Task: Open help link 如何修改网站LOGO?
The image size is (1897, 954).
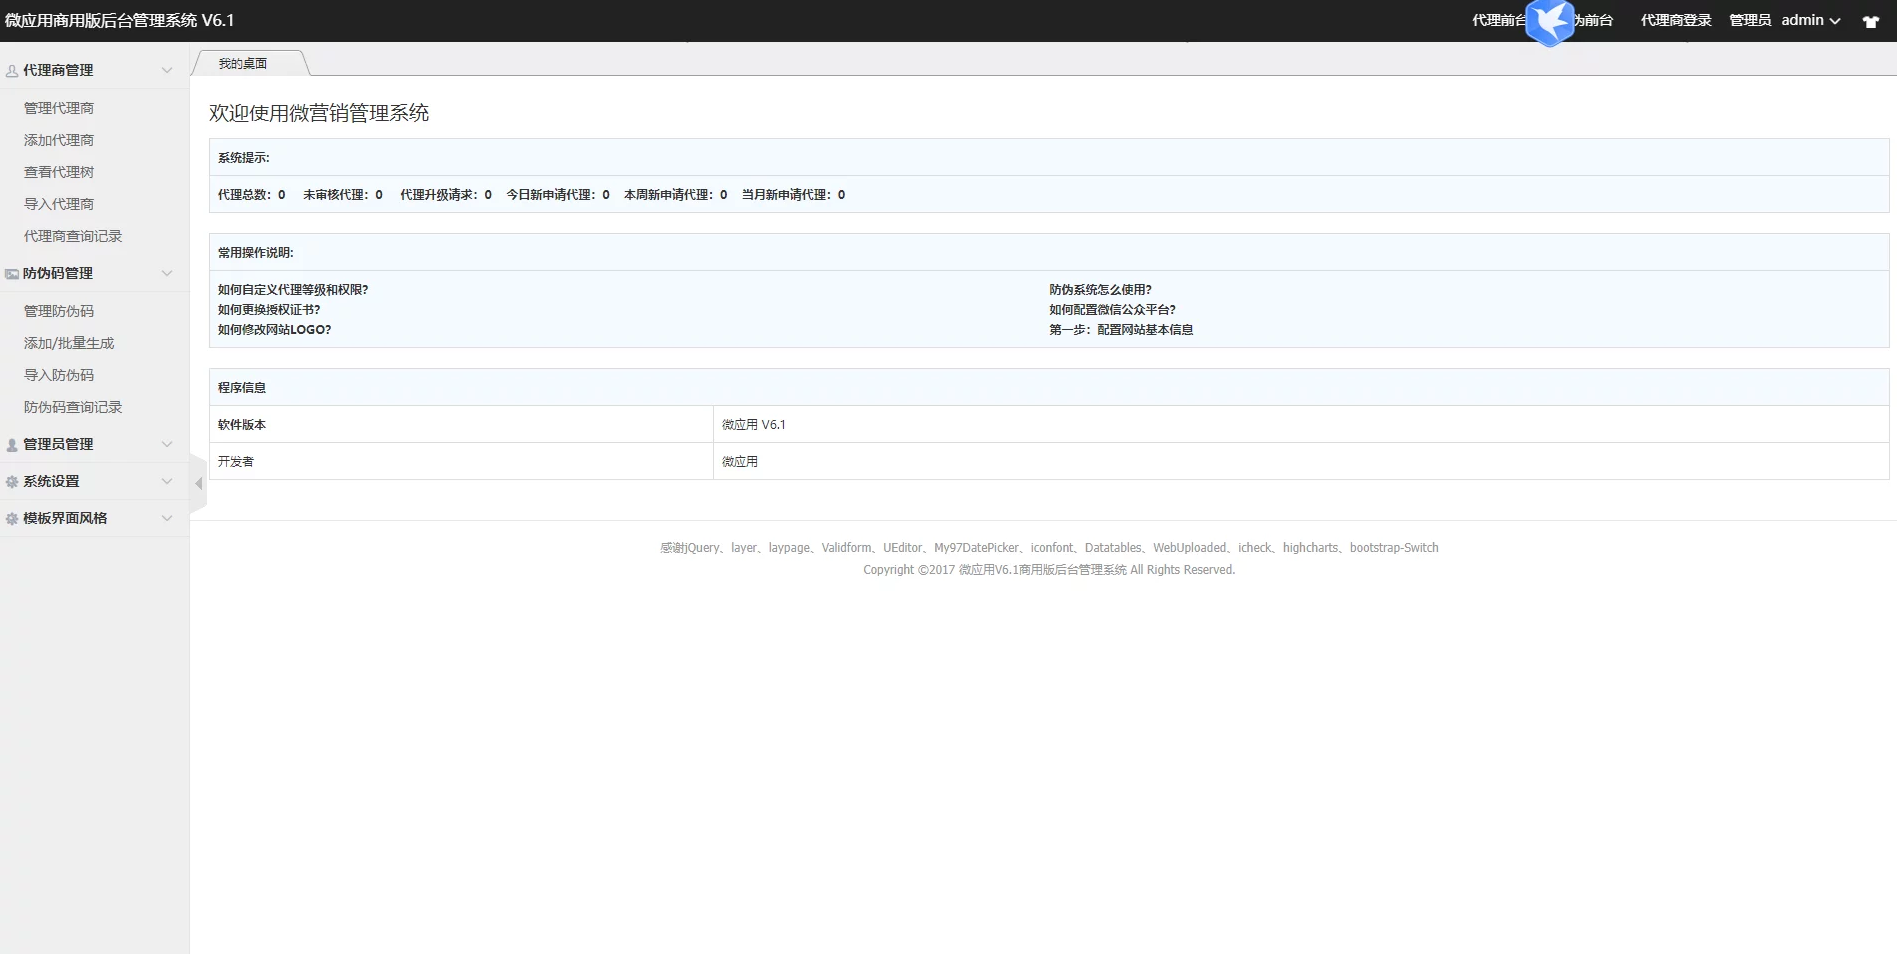Action: (274, 330)
